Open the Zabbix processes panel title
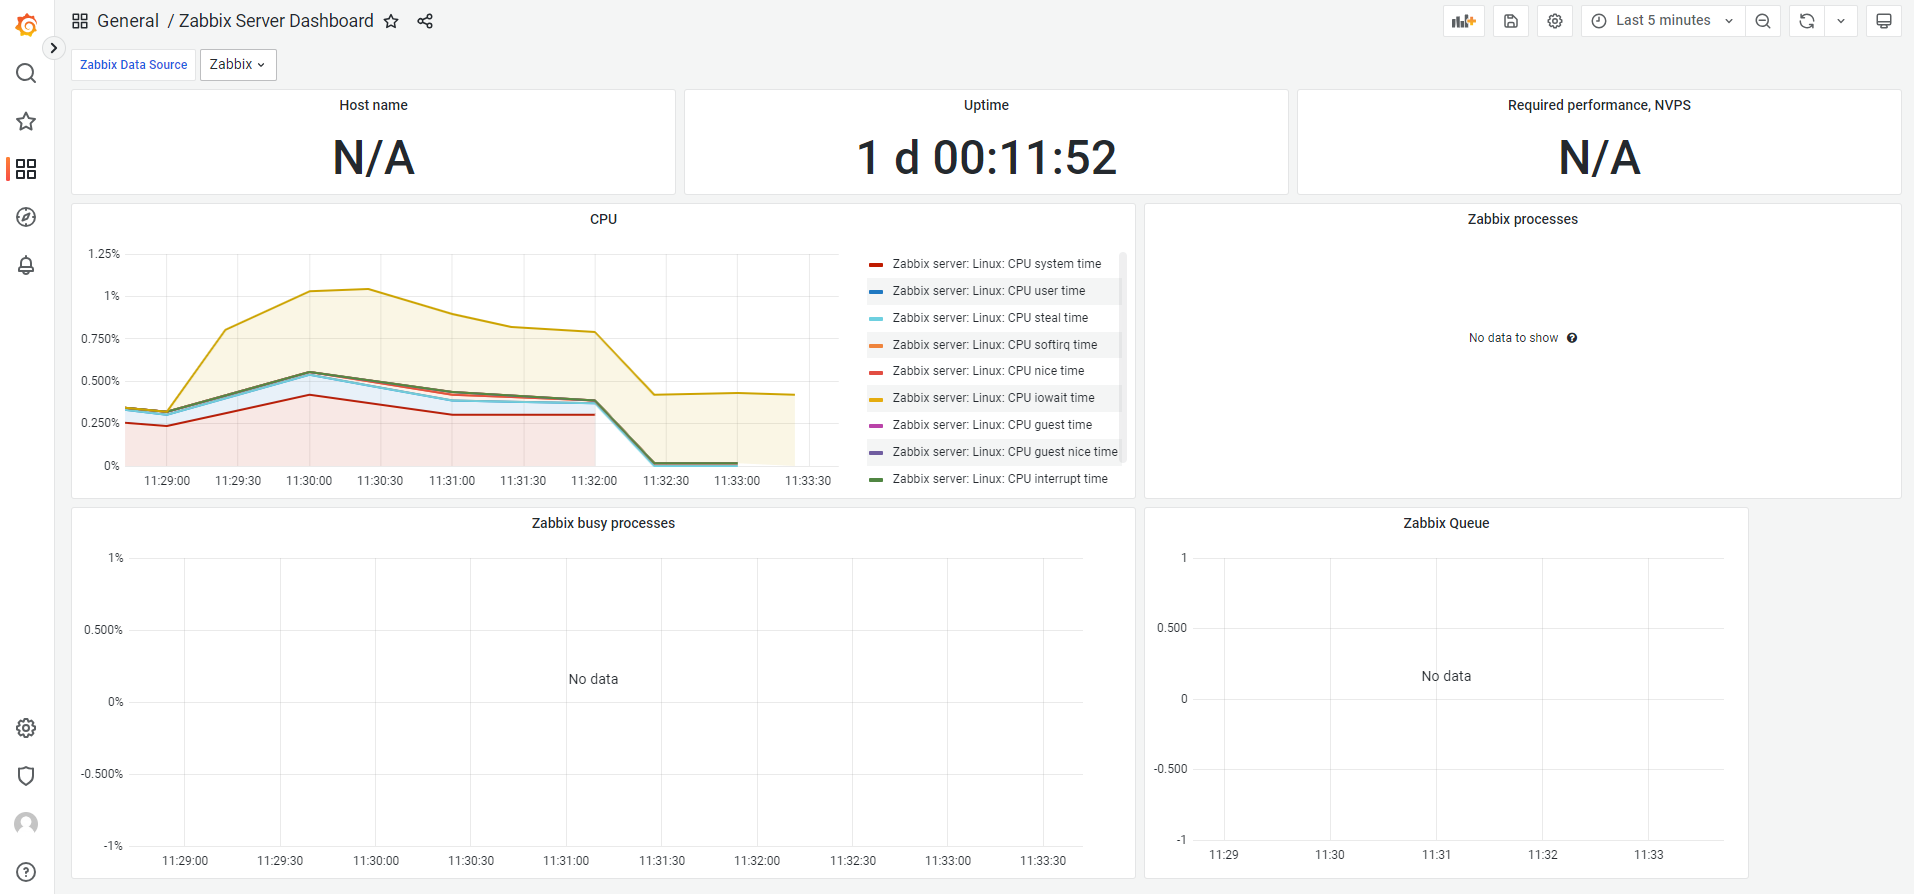The image size is (1914, 894). click(1522, 219)
